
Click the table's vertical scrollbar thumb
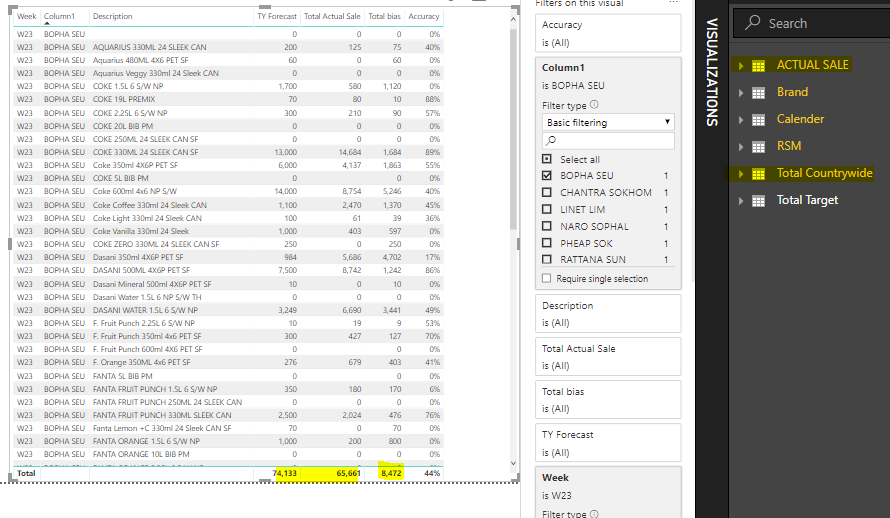513,129
